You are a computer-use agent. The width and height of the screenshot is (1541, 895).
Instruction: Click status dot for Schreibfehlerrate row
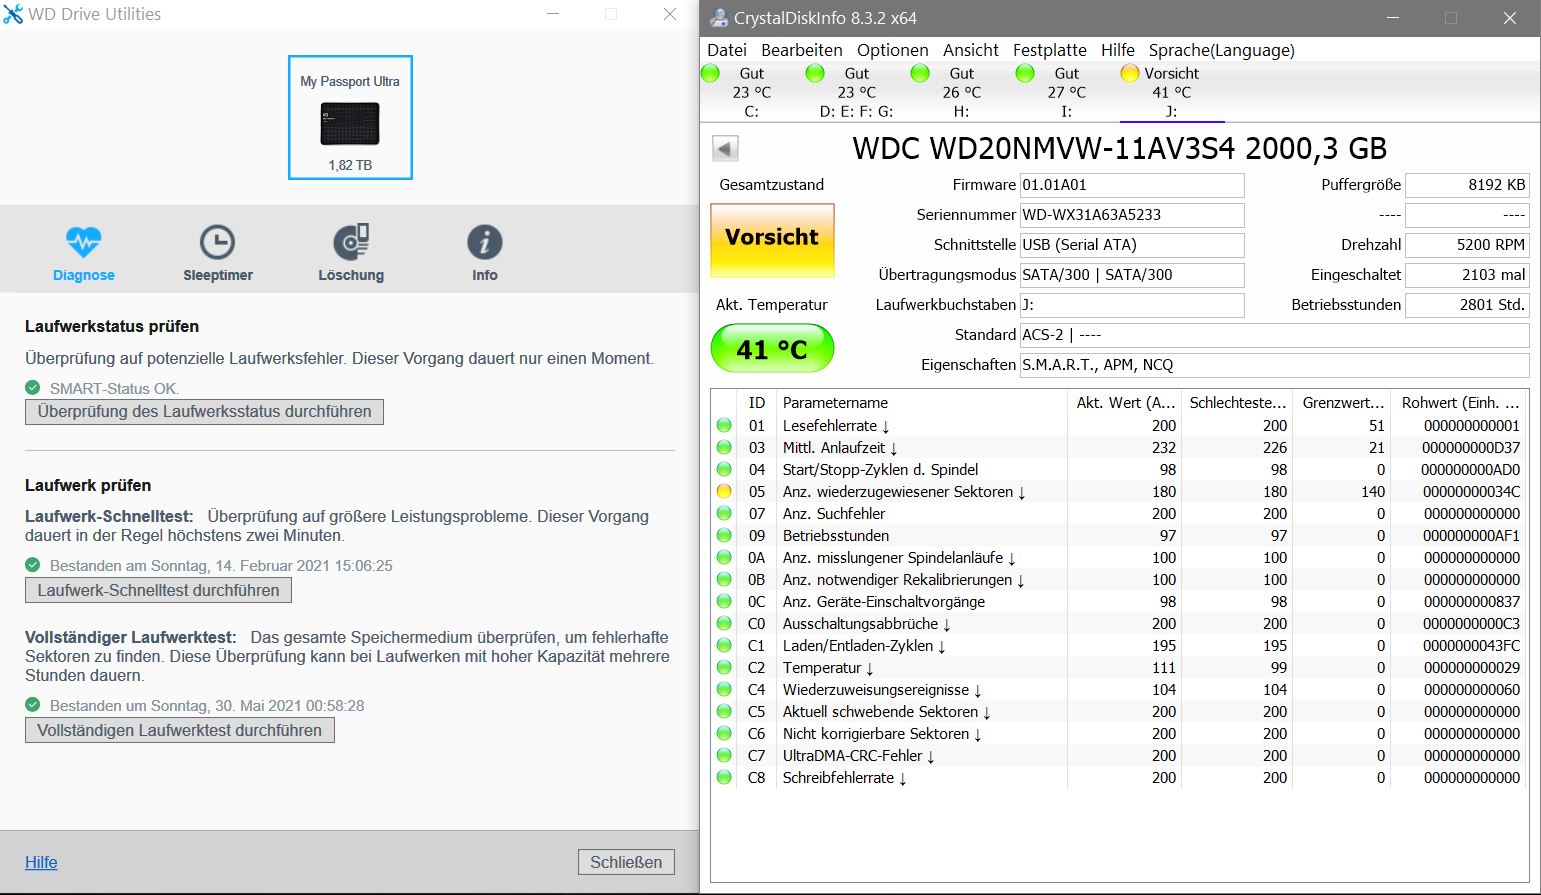click(x=724, y=777)
